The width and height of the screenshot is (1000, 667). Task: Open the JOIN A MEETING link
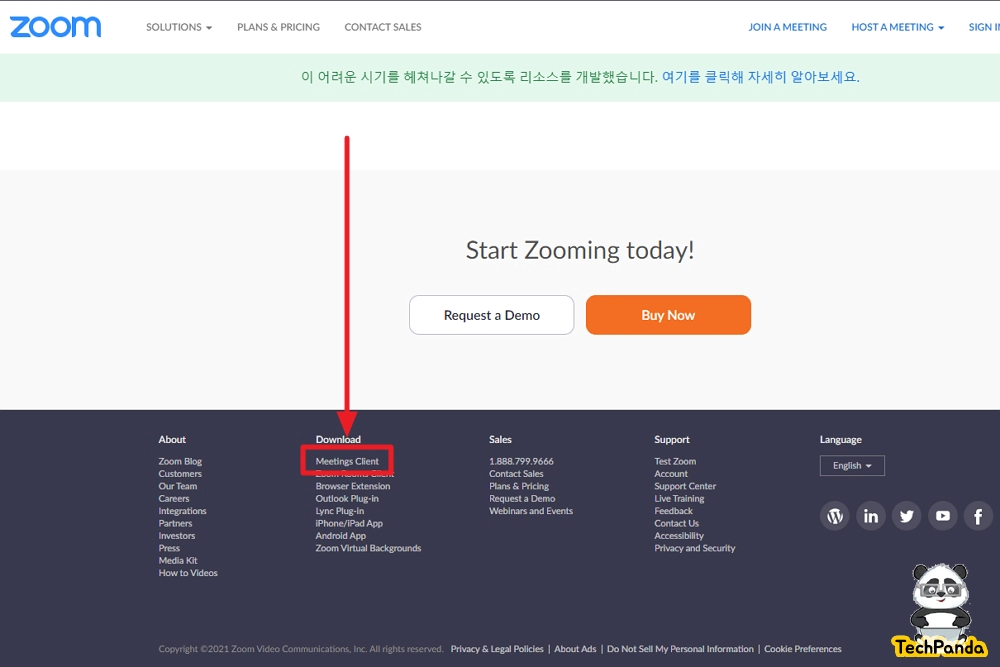click(x=788, y=27)
